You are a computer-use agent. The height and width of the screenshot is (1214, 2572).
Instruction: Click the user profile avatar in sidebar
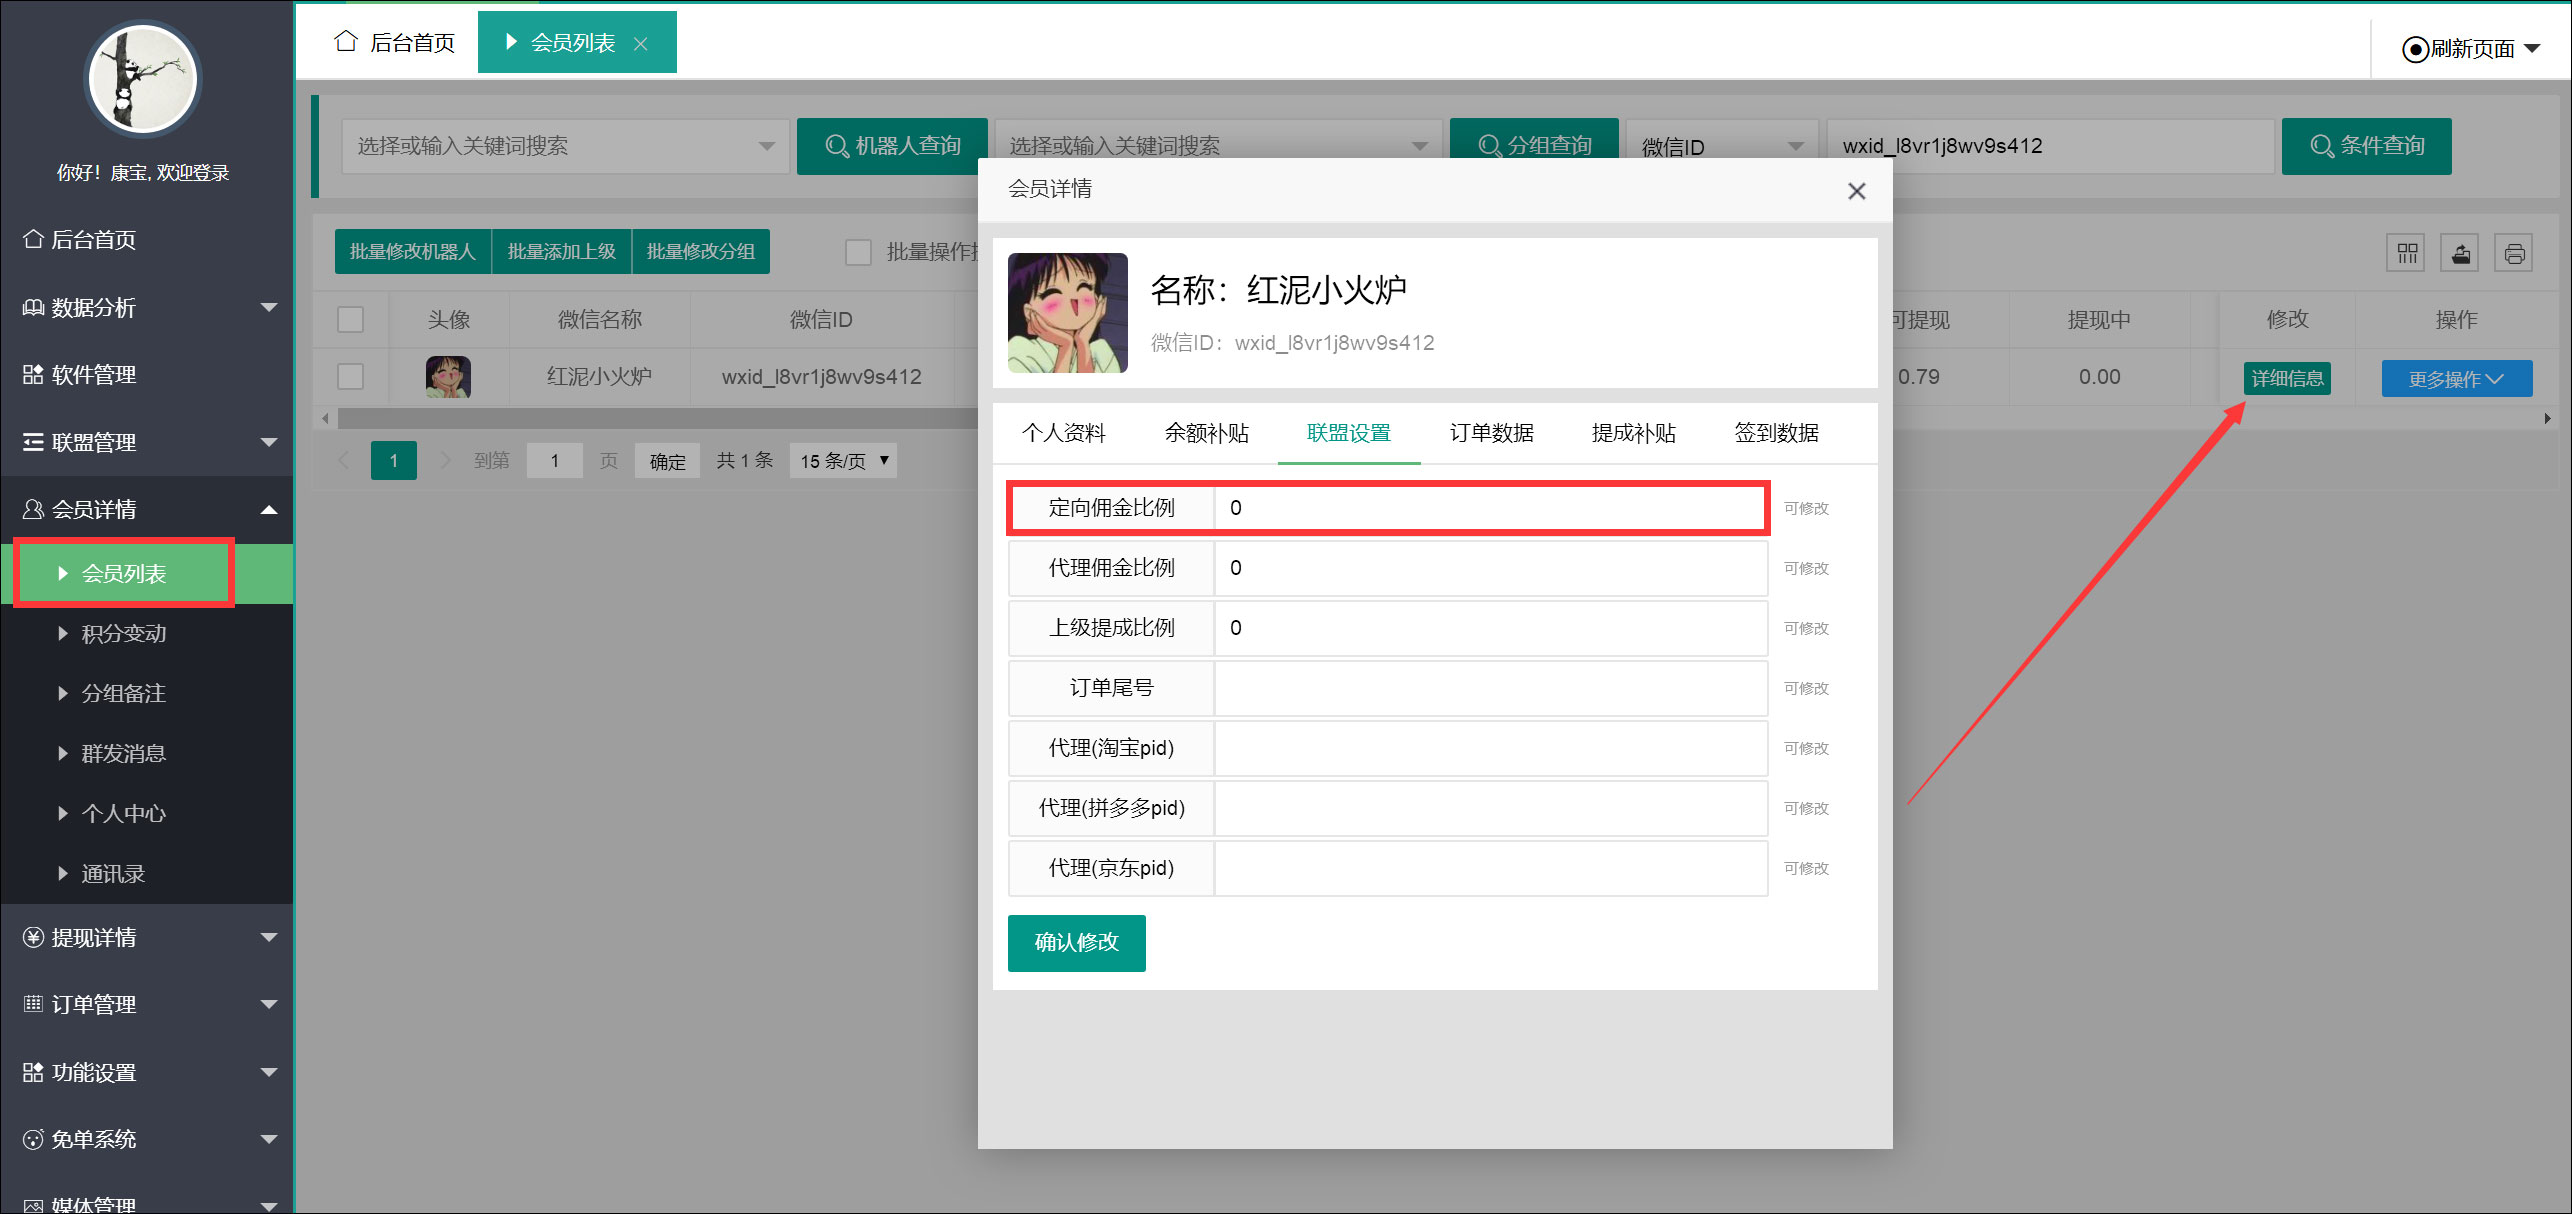[x=143, y=79]
